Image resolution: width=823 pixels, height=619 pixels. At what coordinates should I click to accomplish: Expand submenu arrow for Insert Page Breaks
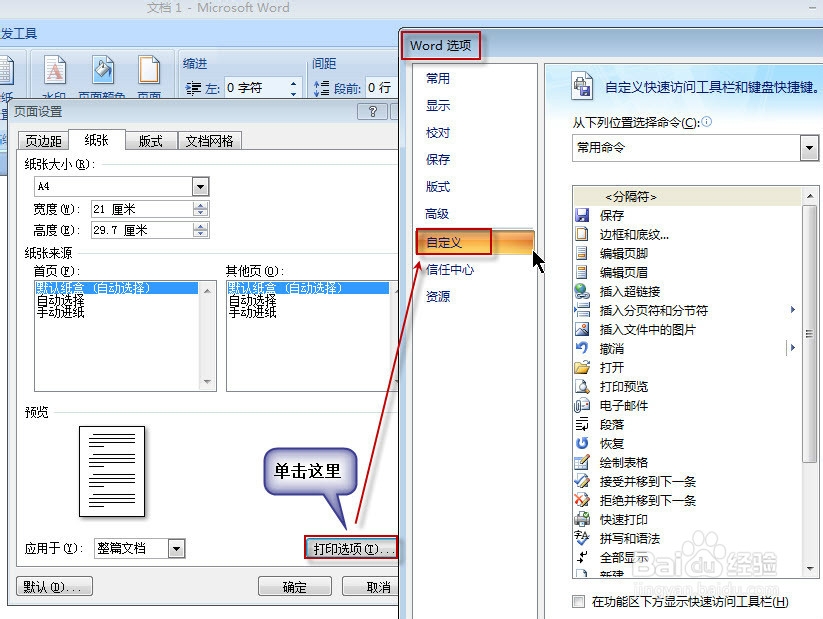793,310
